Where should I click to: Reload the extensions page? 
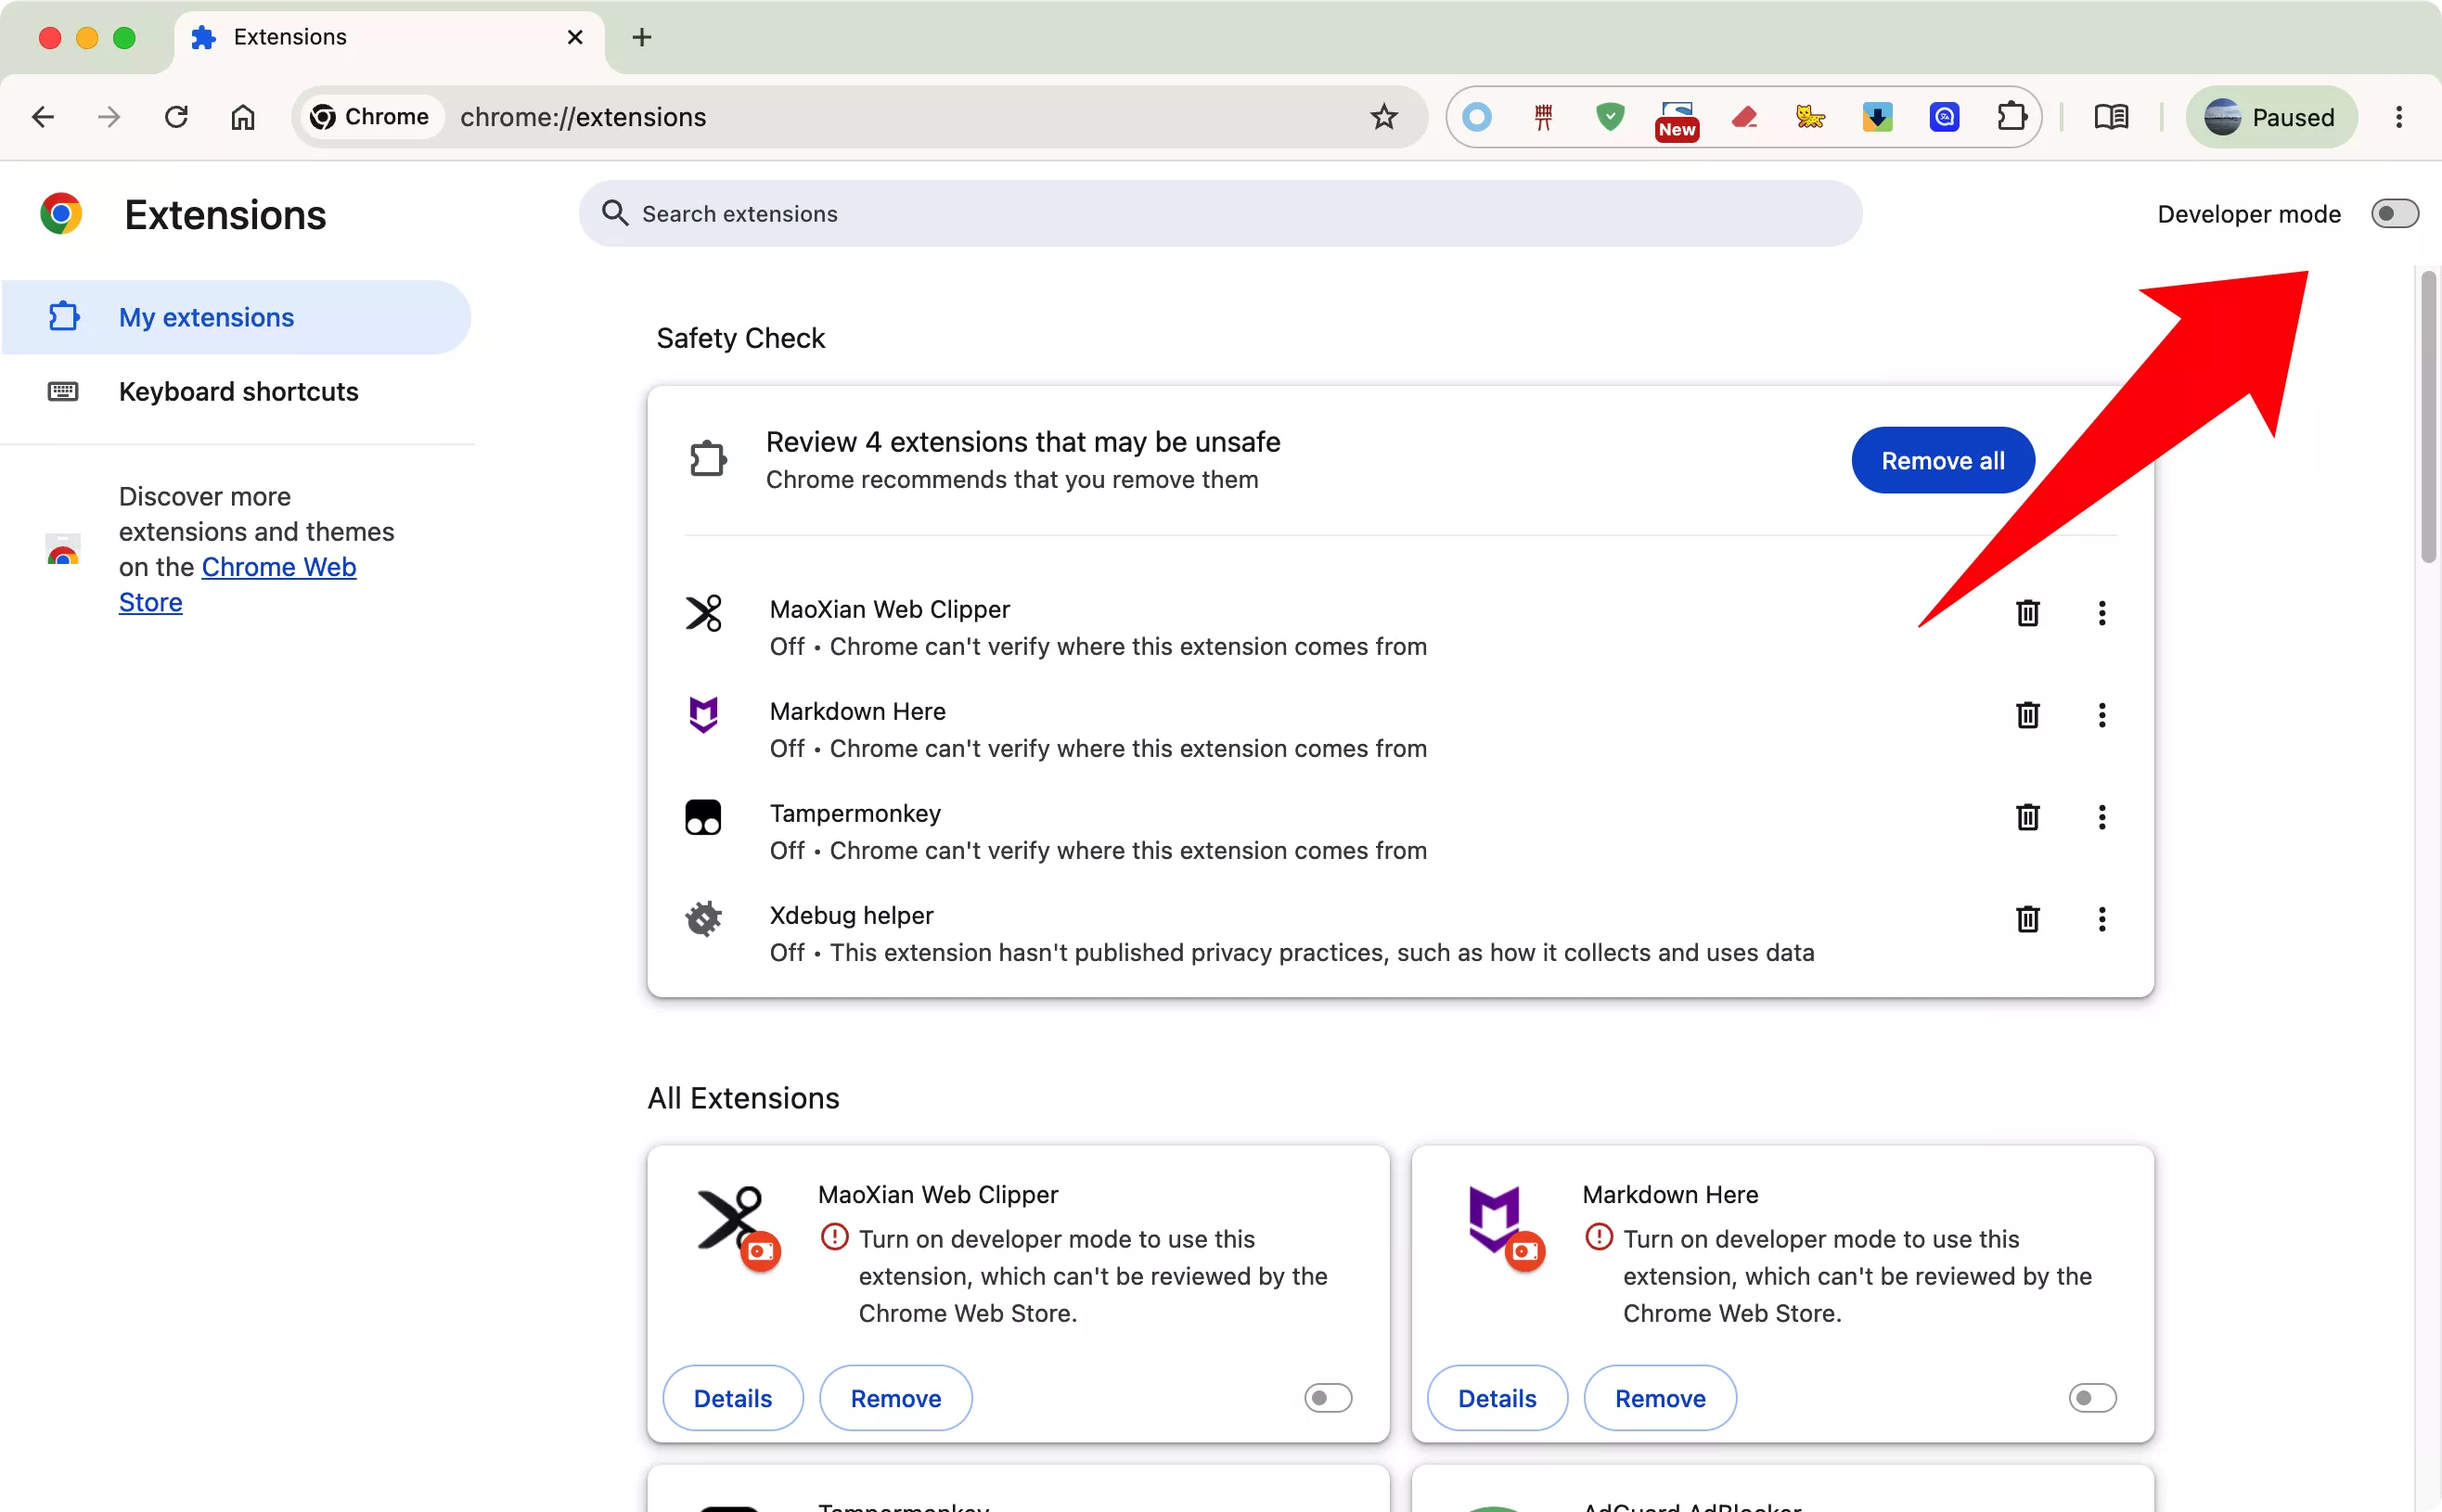(176, 117)
